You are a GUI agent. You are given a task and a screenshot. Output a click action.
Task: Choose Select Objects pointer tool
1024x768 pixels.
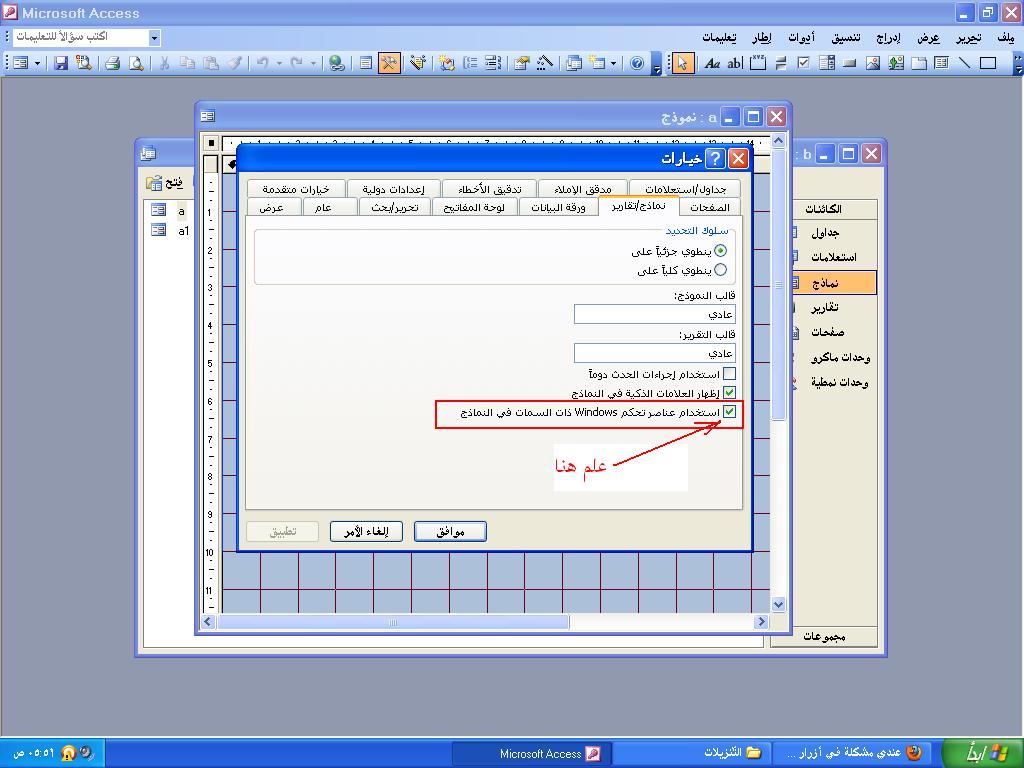click(x=682, y=63)
